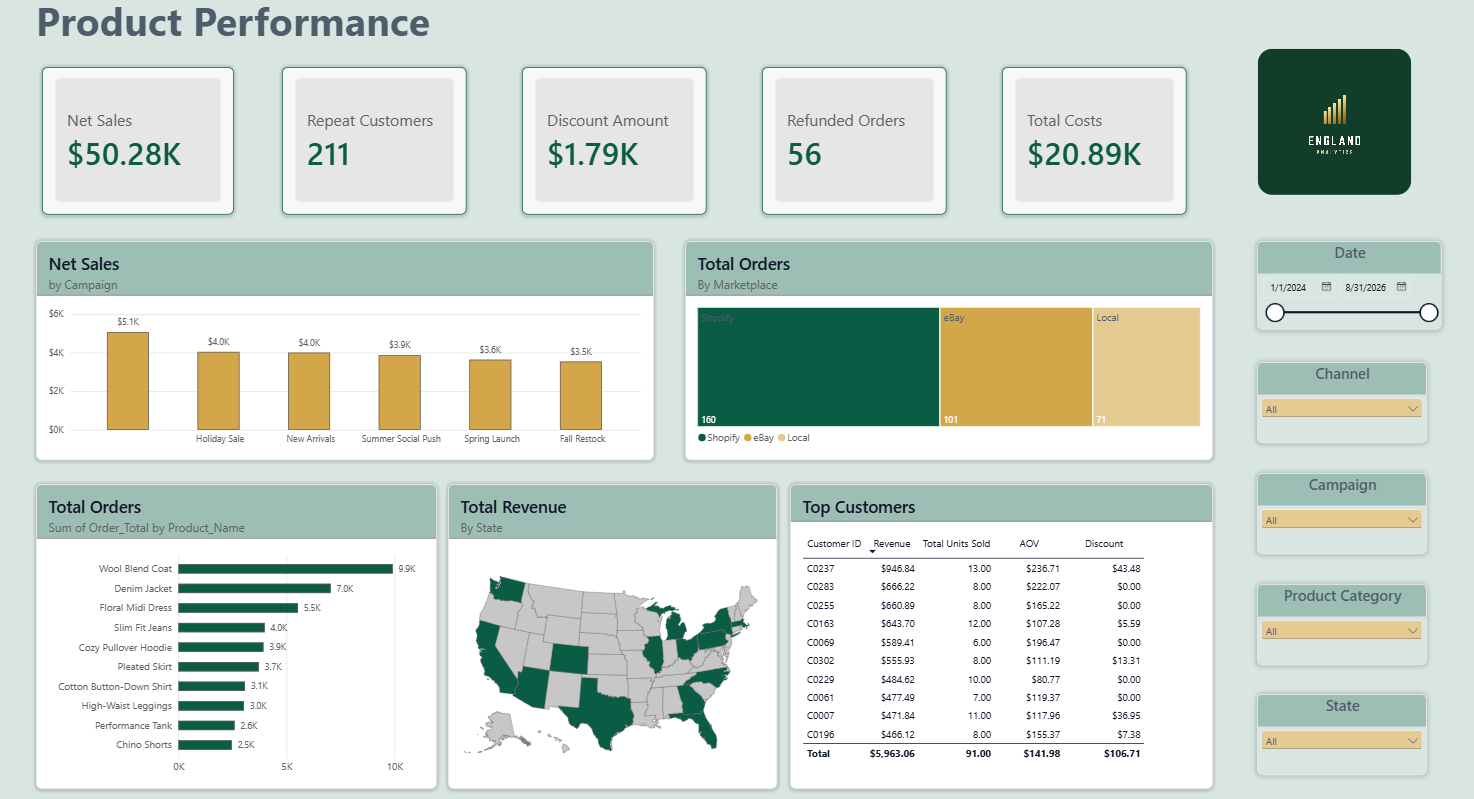Sort table by AOV column header

coord(1029,544)
